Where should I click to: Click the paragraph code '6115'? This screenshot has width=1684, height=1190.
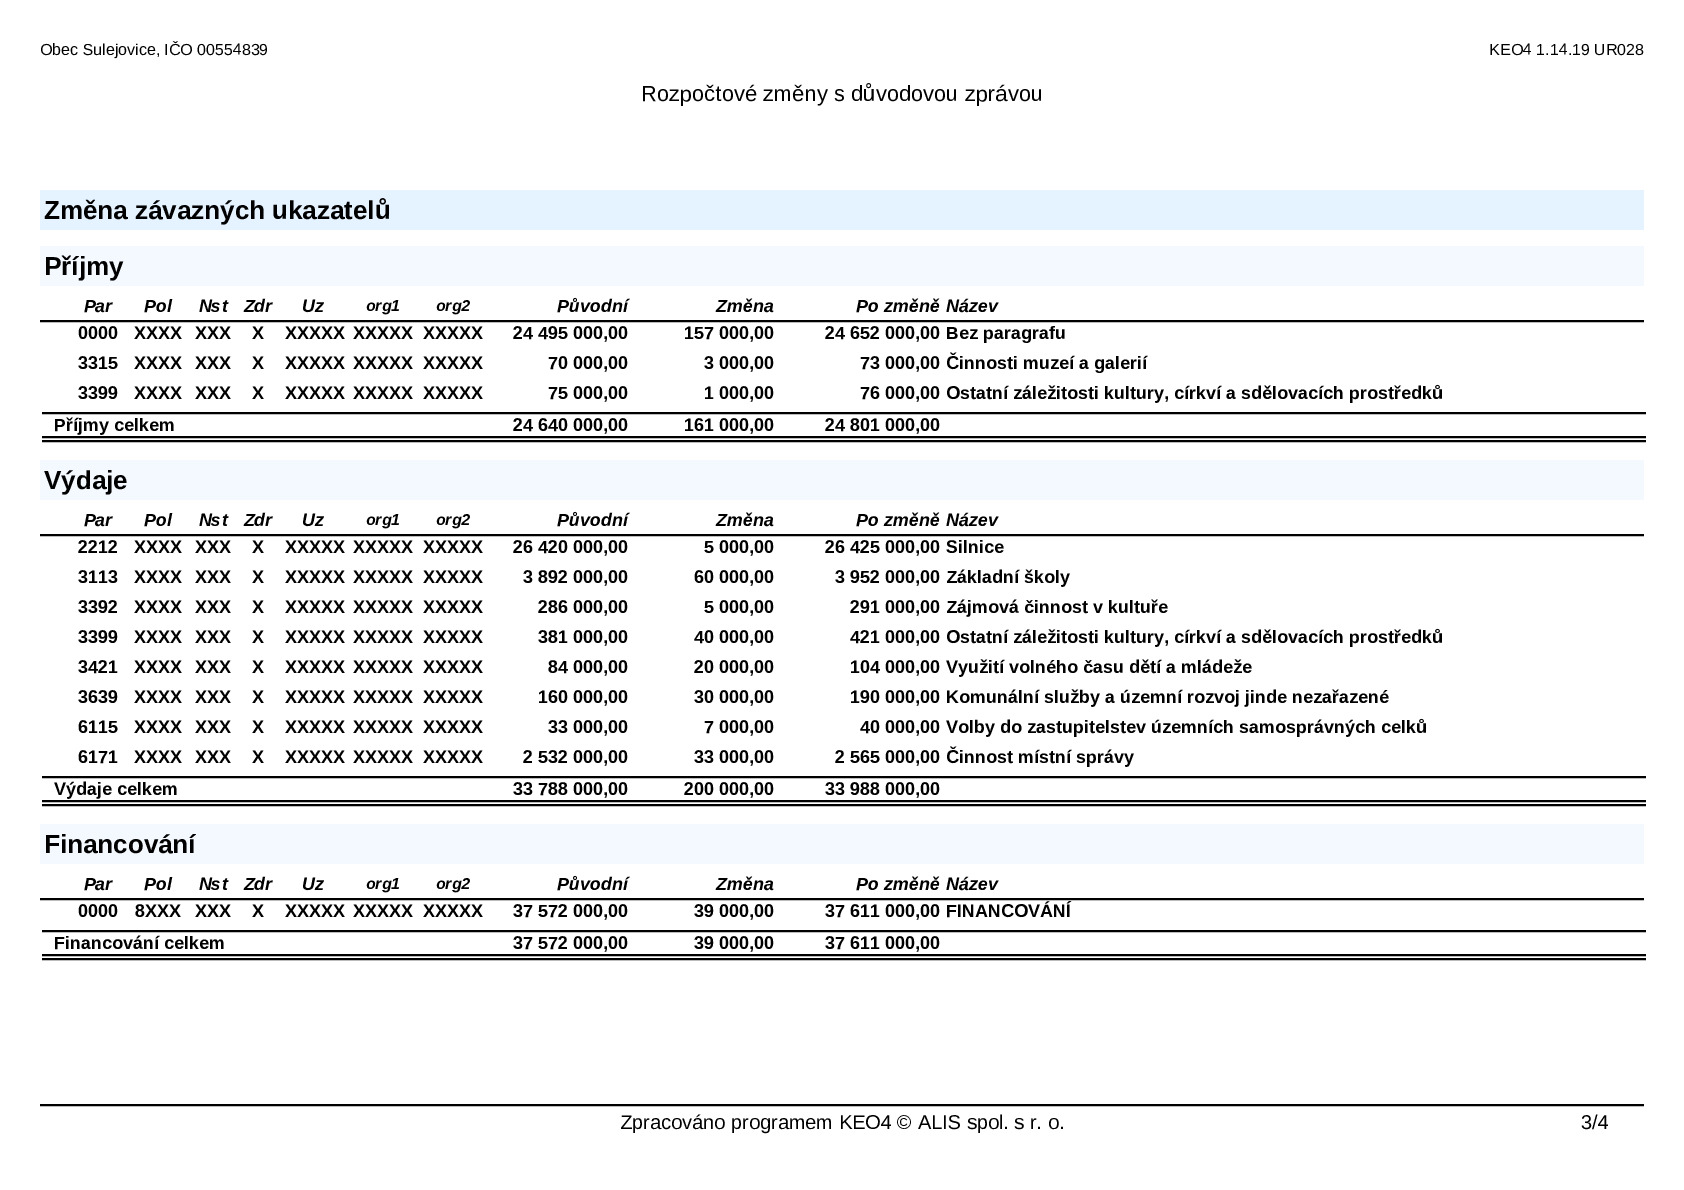pyautogui.click(x=98, y=727)
